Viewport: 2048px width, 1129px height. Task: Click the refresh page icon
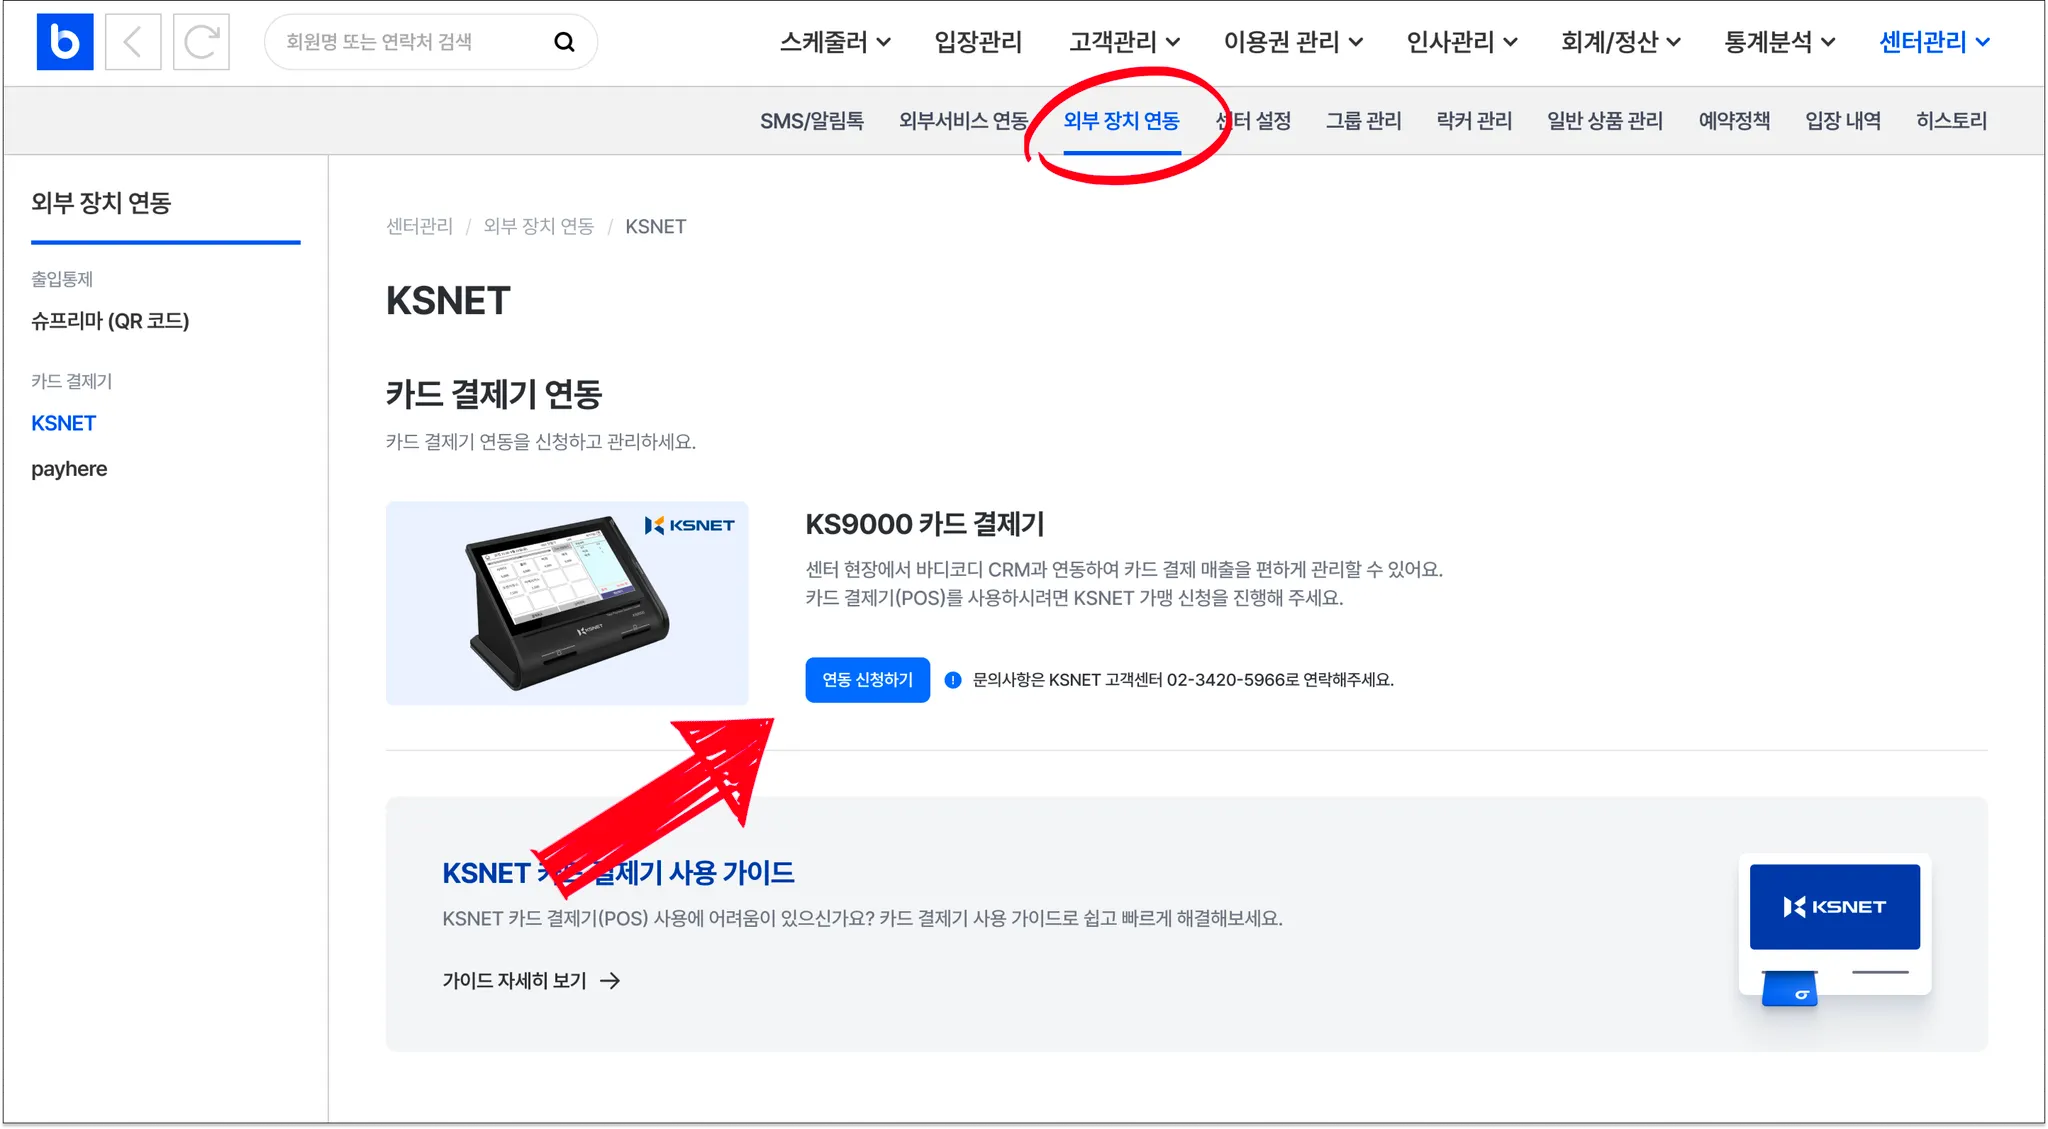tap(201, 42)
